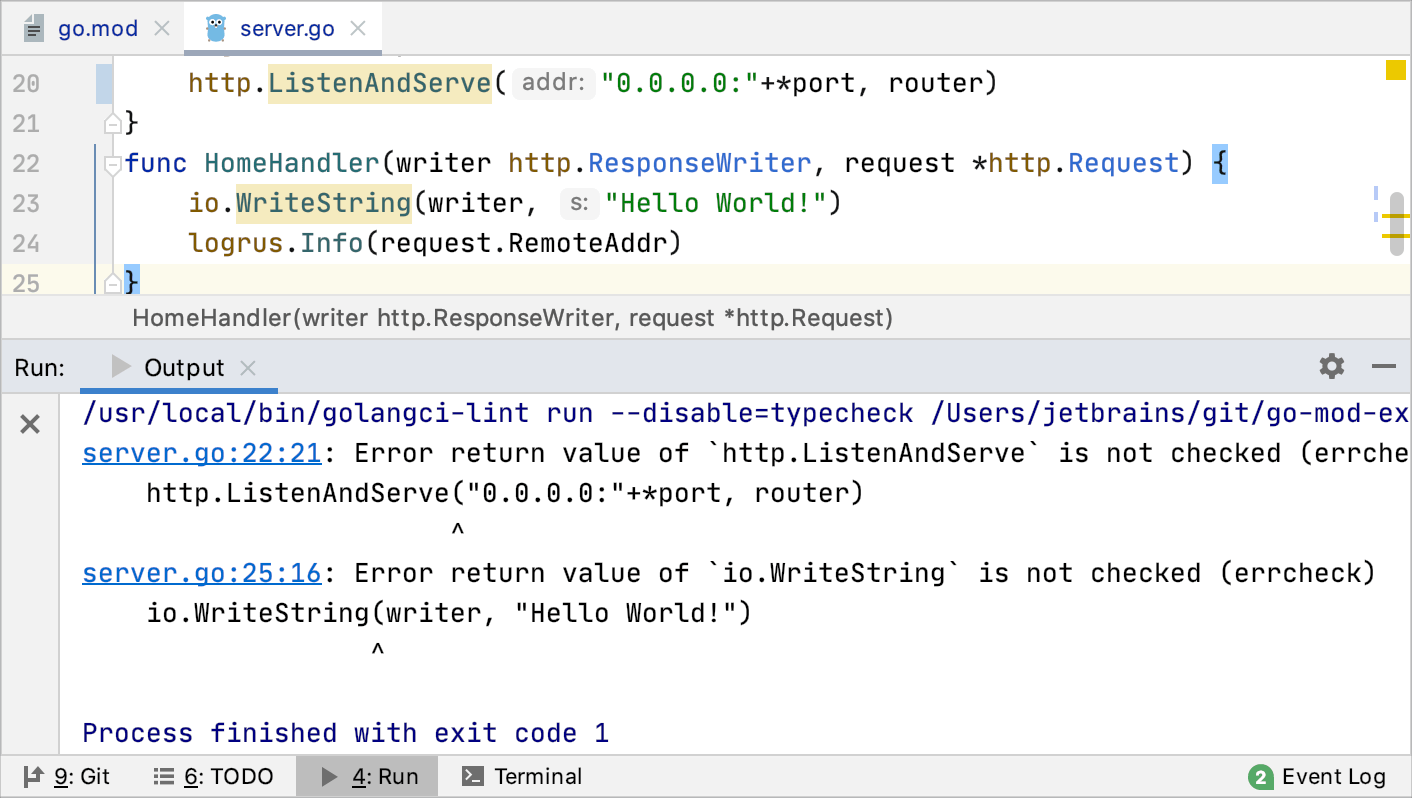This screenshot has height=798, width=1412.
Task: Select the server.go editor tab
Action: [286, 28]
